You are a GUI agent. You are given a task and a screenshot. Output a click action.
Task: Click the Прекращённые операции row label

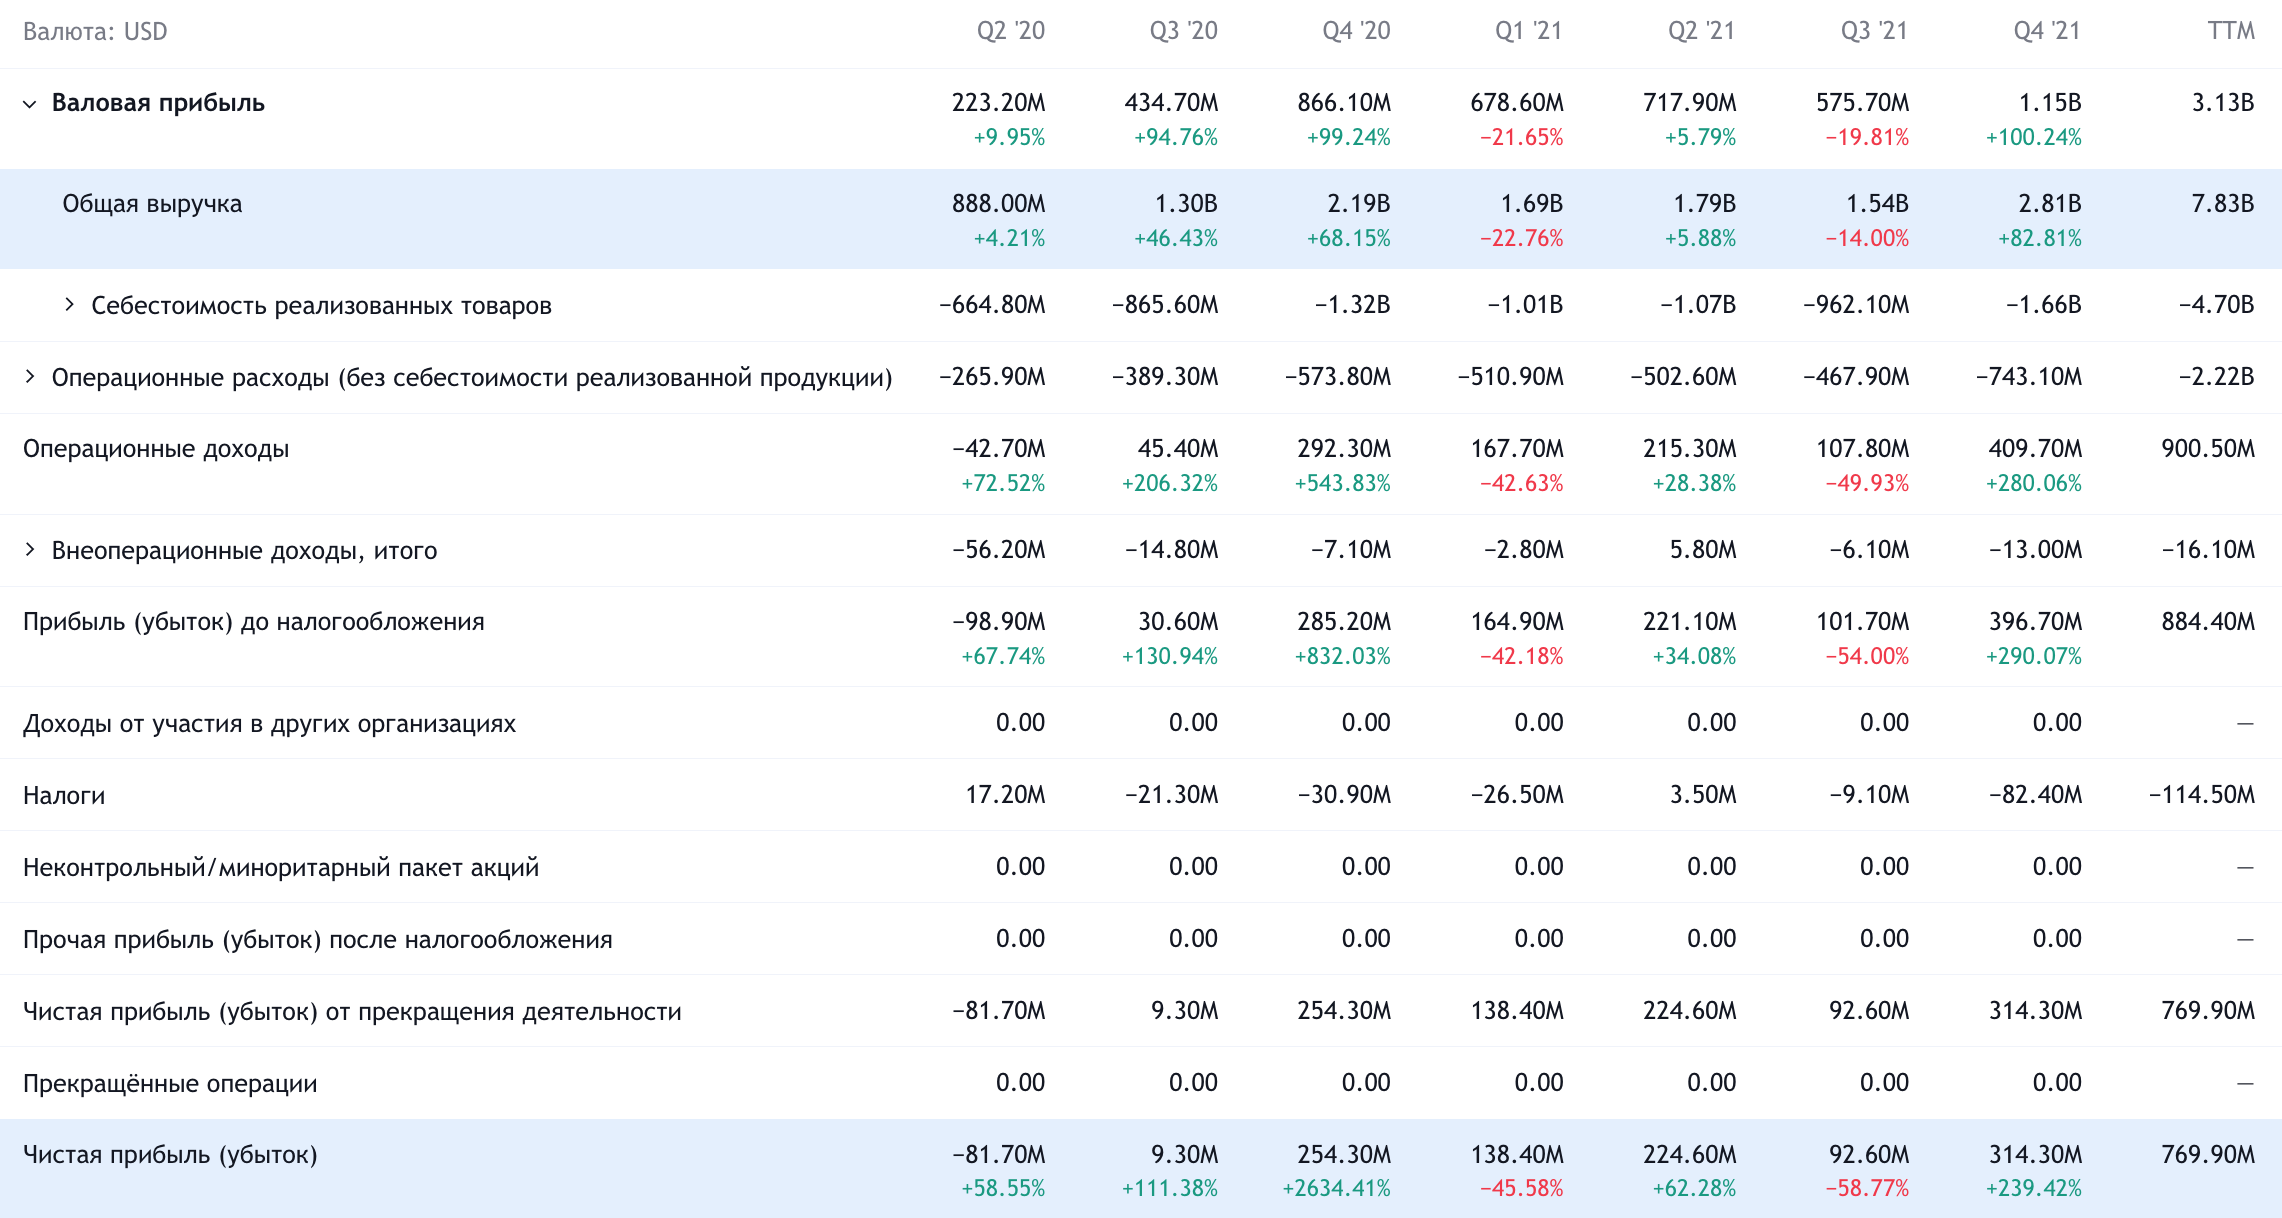pos(170,1084)
